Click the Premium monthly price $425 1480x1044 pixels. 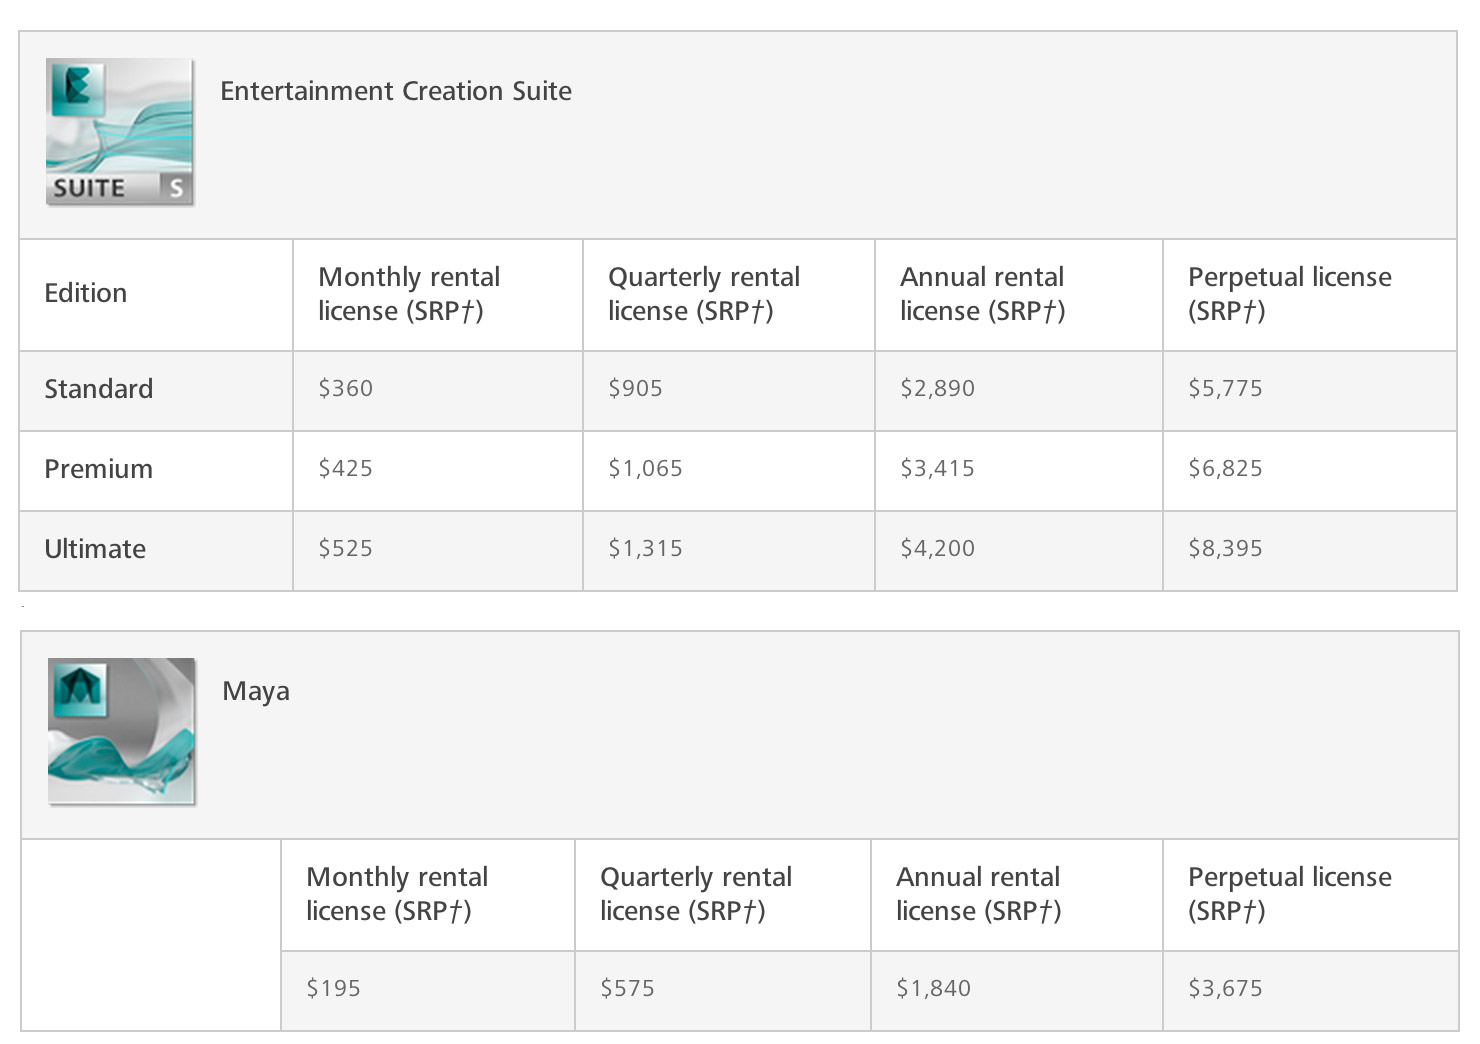pyautogui.click(x=345, y=468)
